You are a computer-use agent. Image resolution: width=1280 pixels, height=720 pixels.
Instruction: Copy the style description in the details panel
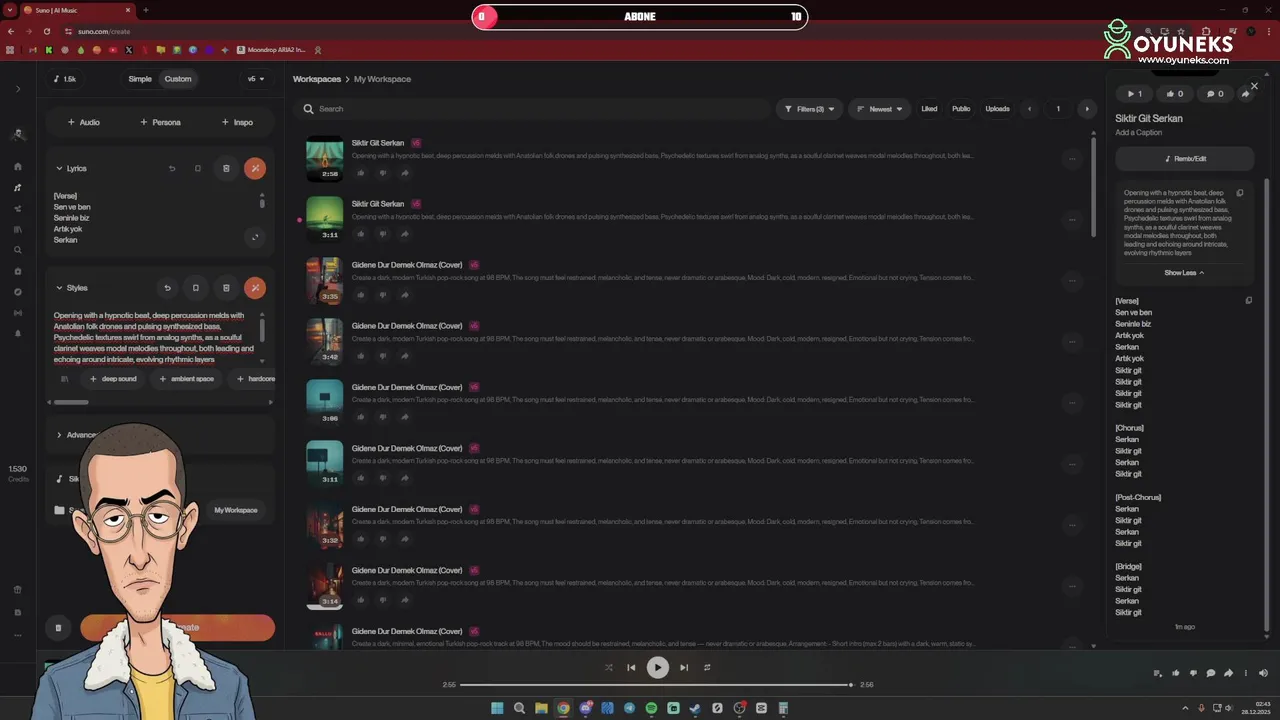[x=1240, y=193]
